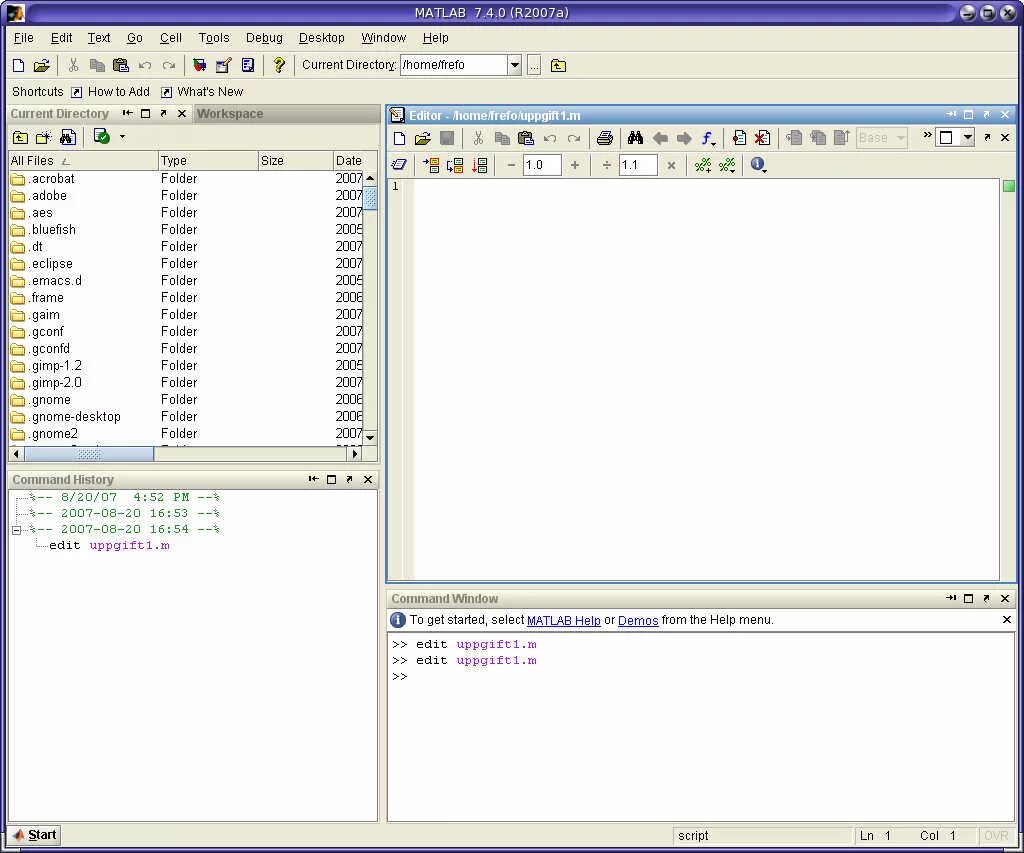
Task: Select the .eclipse folder row
Action: (185, 264)
